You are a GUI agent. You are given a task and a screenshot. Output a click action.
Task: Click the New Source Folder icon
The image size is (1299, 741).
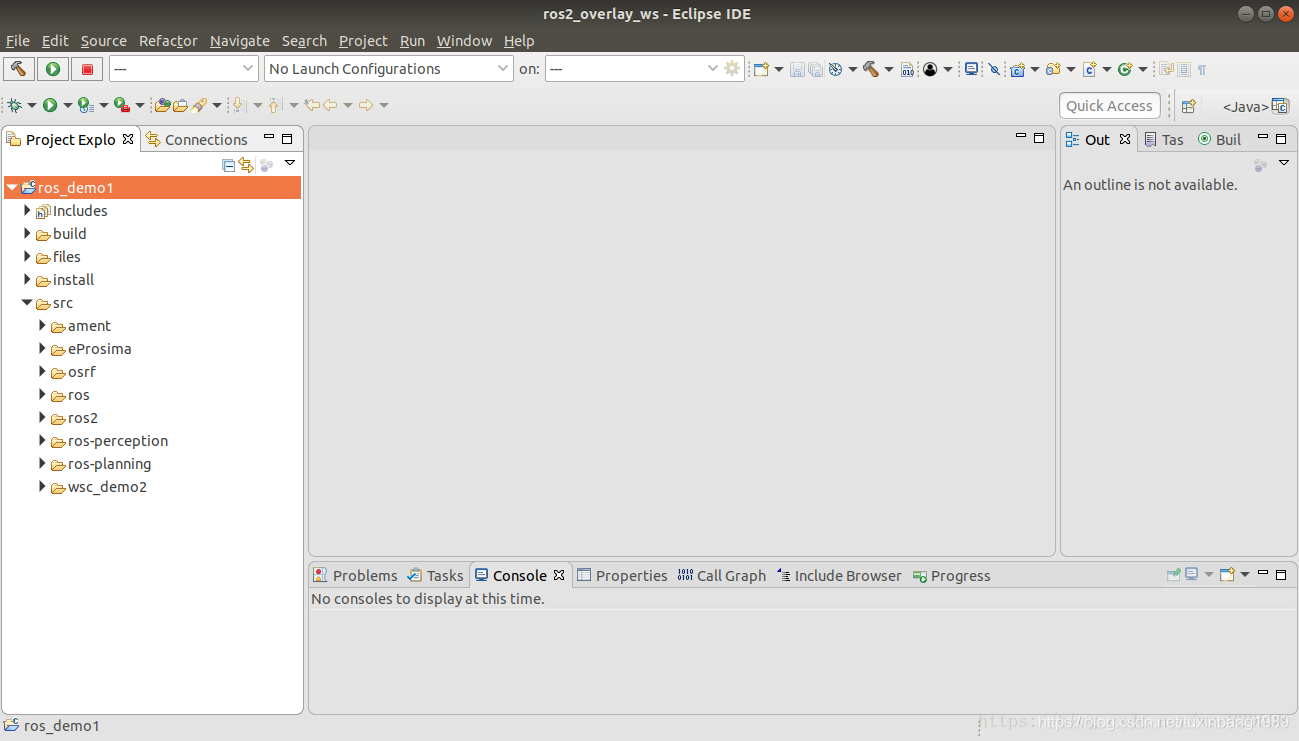point(1053,69)
